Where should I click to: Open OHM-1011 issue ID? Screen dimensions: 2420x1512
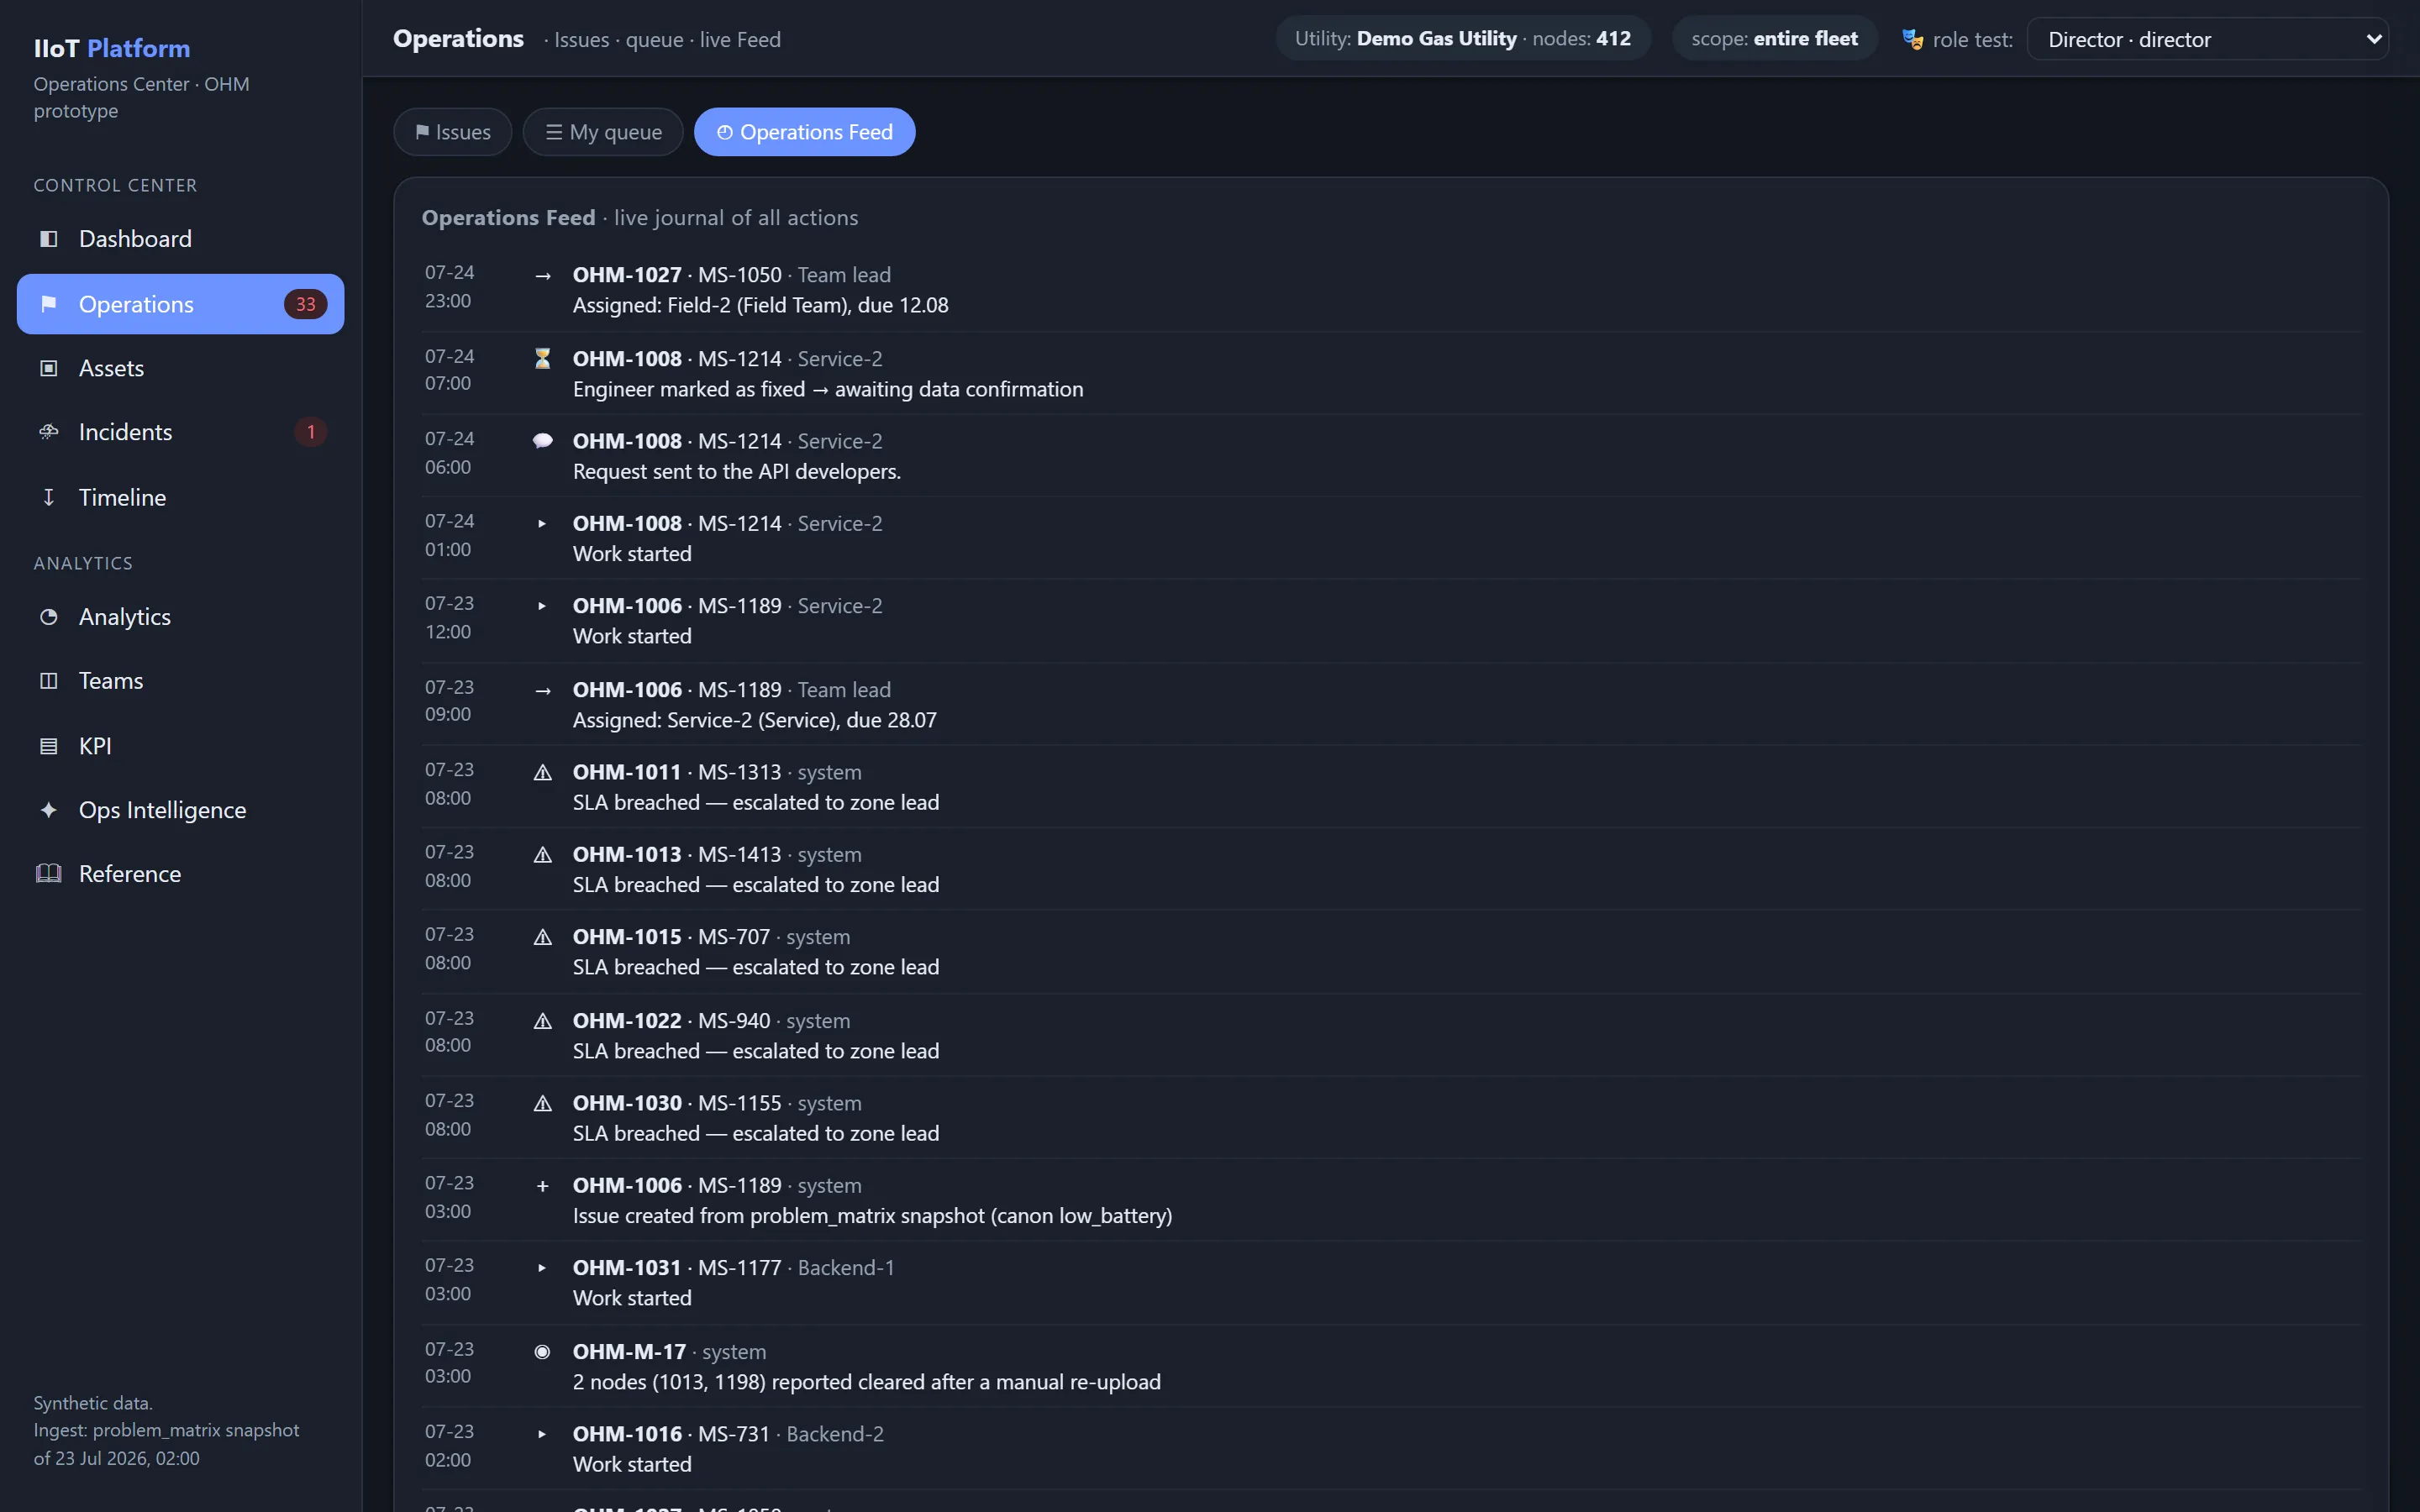pos(627,772)
